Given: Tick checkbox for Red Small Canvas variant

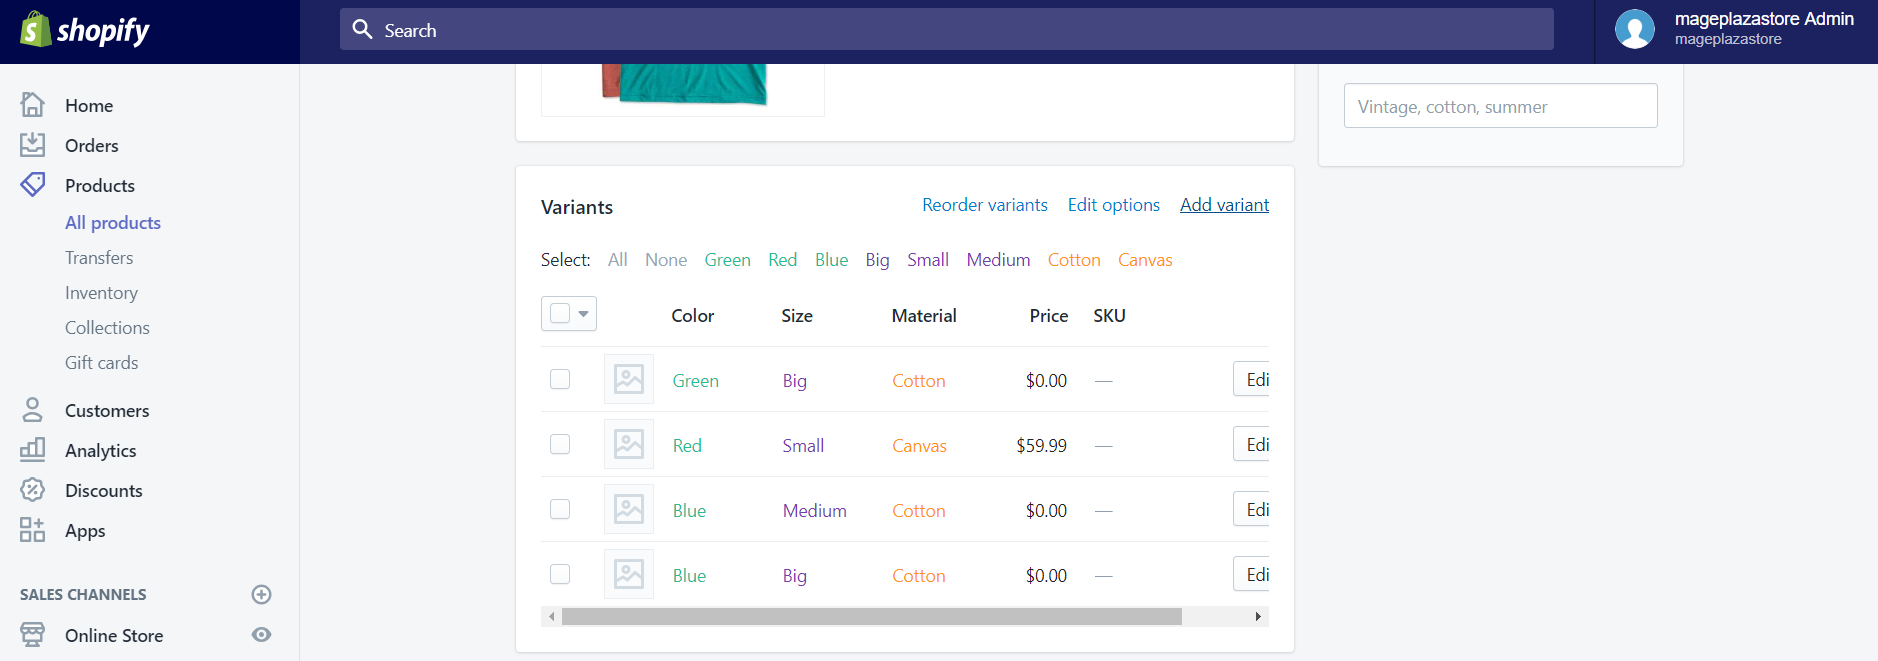Looking at the screenshot, I should coord(560,444).
